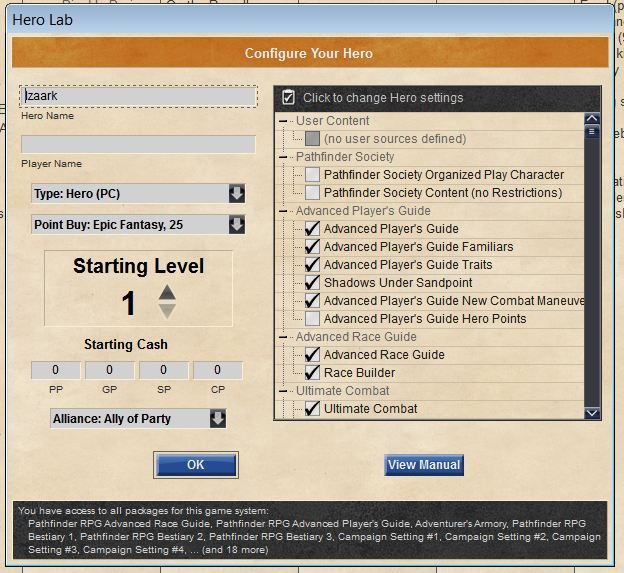Click the 'Configure Your Hero' banner text
This screenshot has width=624, height=573.
[x=309, y=53]
